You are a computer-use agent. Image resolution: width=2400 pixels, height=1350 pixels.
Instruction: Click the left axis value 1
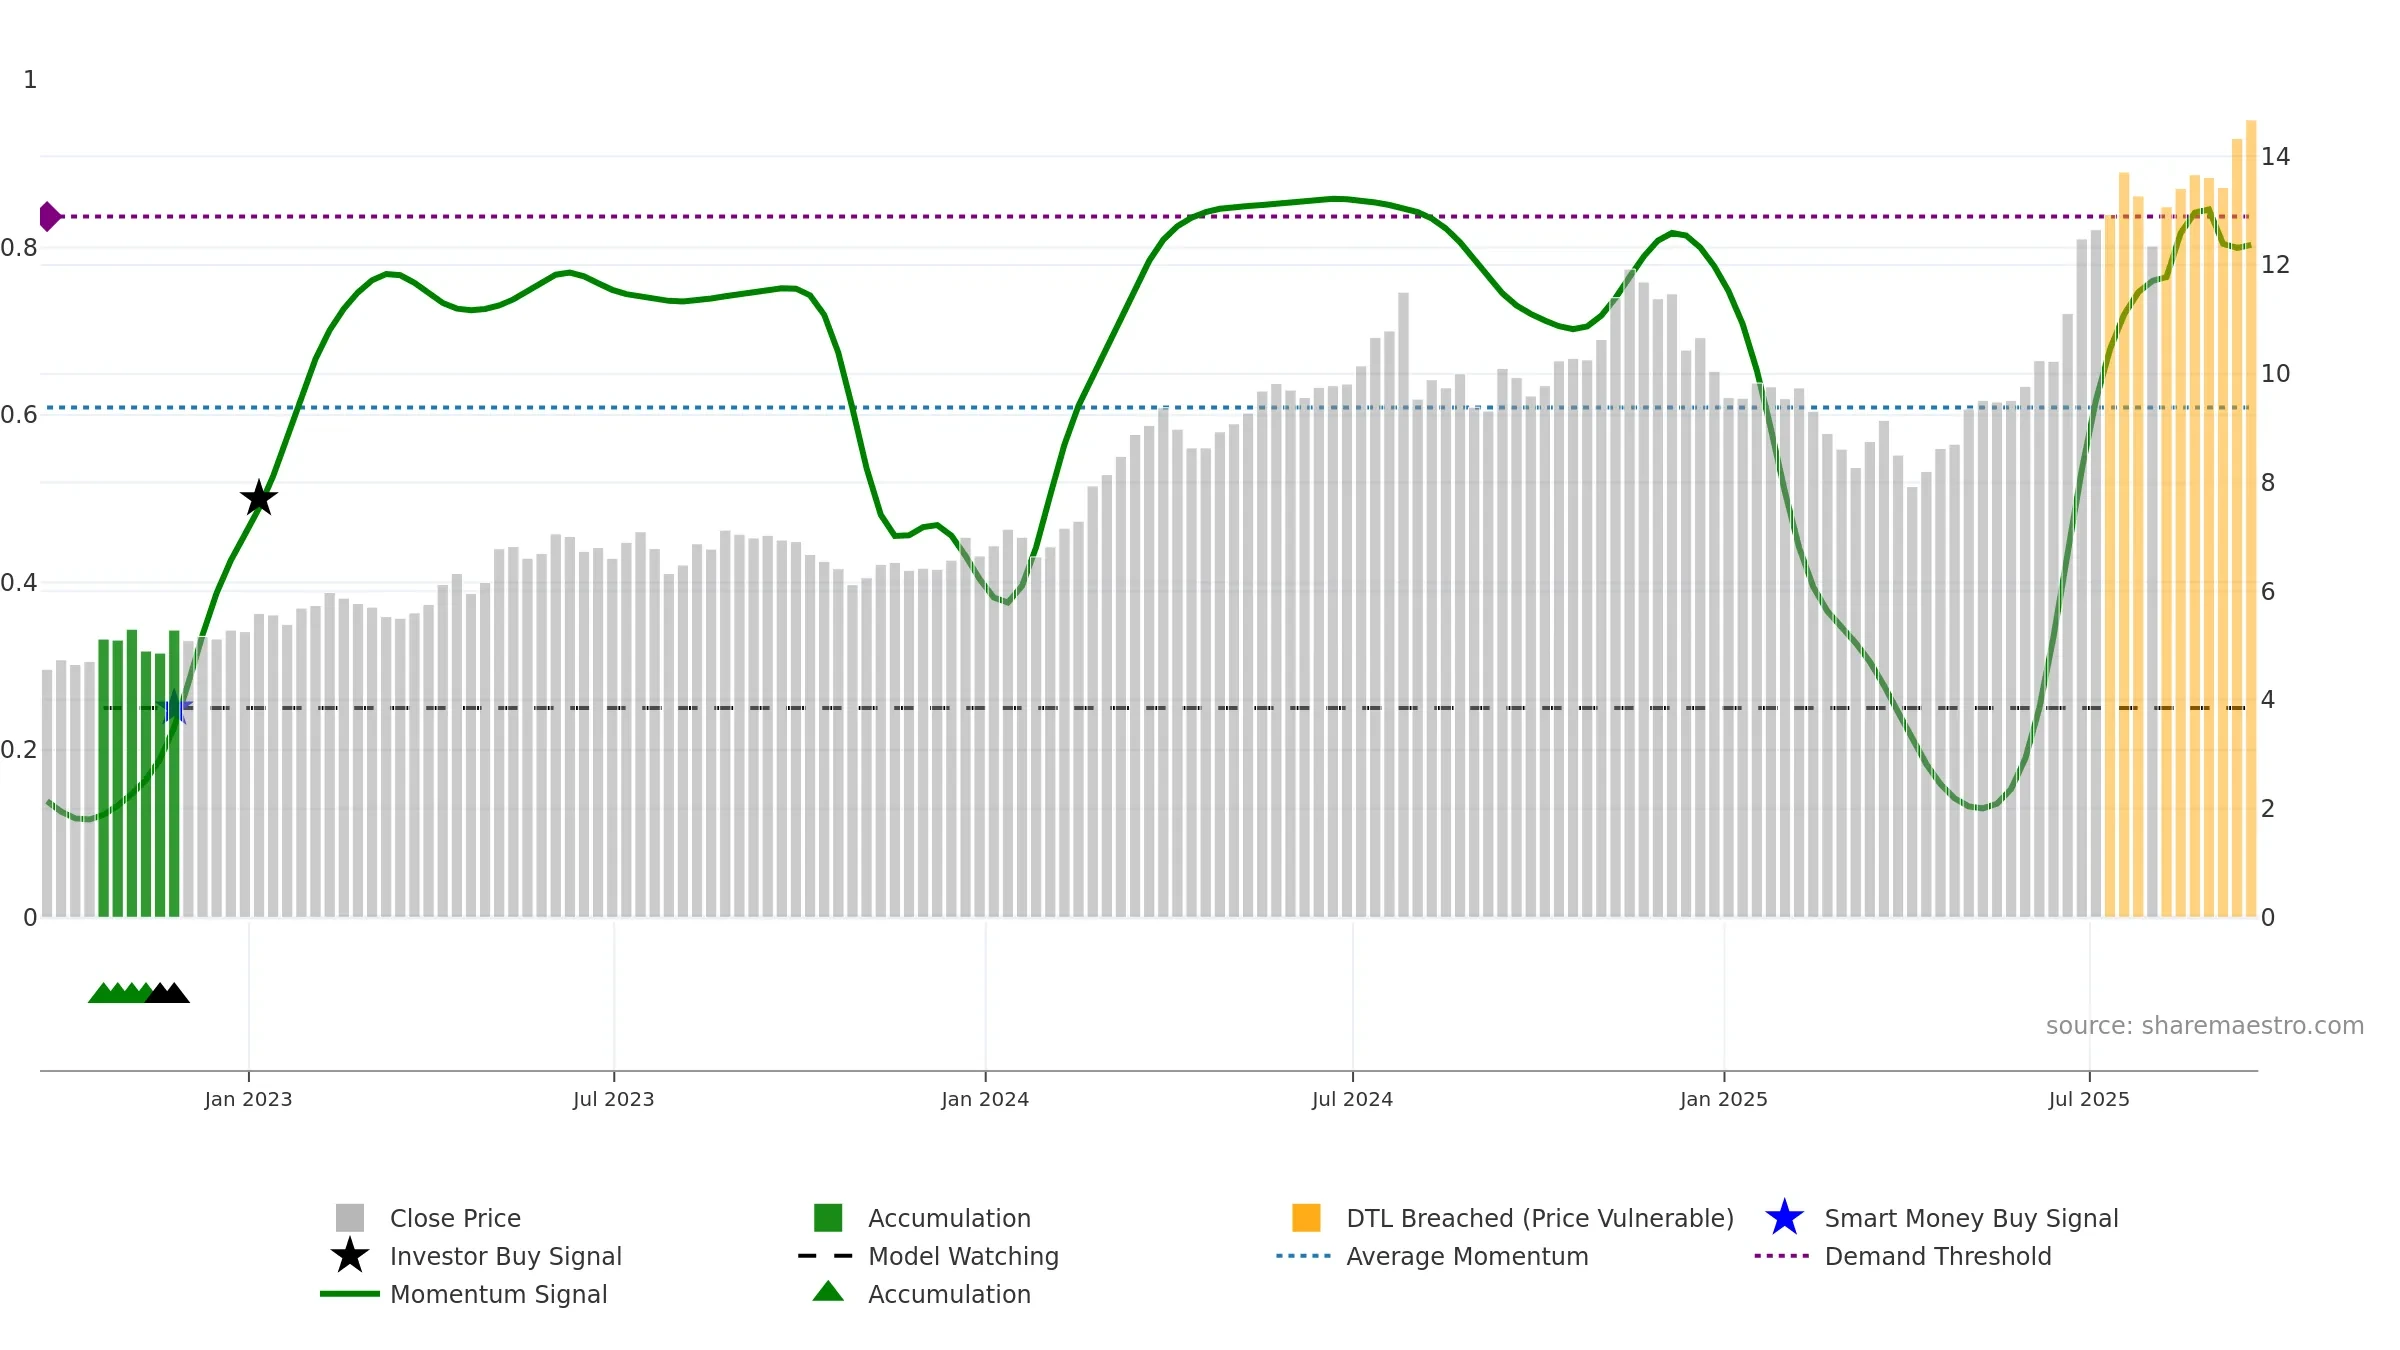coord(30,80)
